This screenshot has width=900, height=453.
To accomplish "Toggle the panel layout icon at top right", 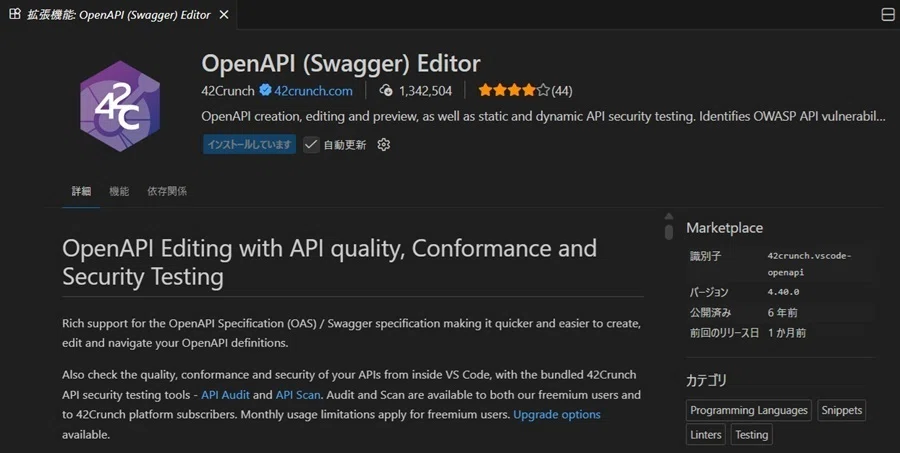I will [887, 14].
